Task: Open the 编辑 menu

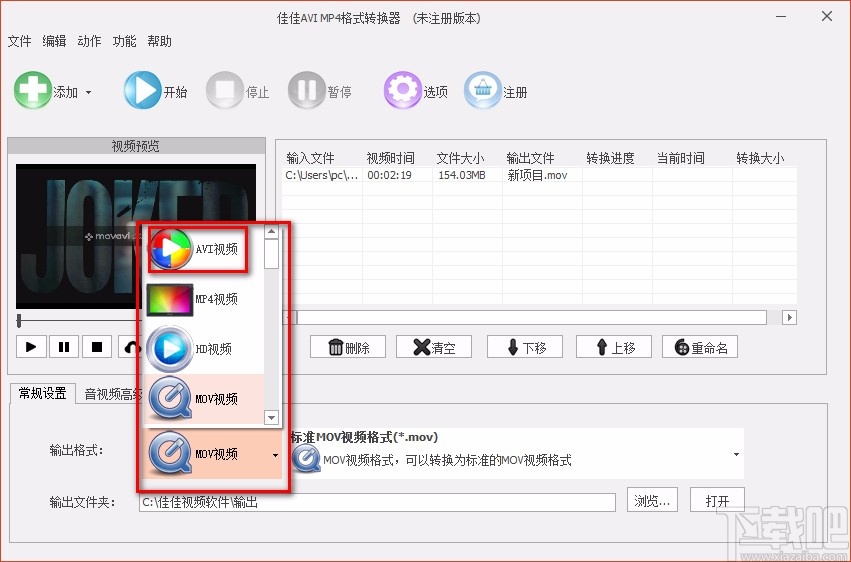Action: (54, 41)
